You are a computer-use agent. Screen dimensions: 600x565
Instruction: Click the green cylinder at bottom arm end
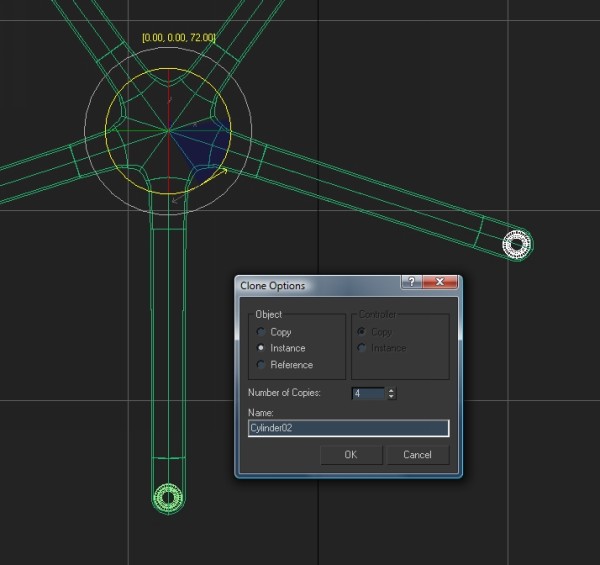tap(168, 498)
